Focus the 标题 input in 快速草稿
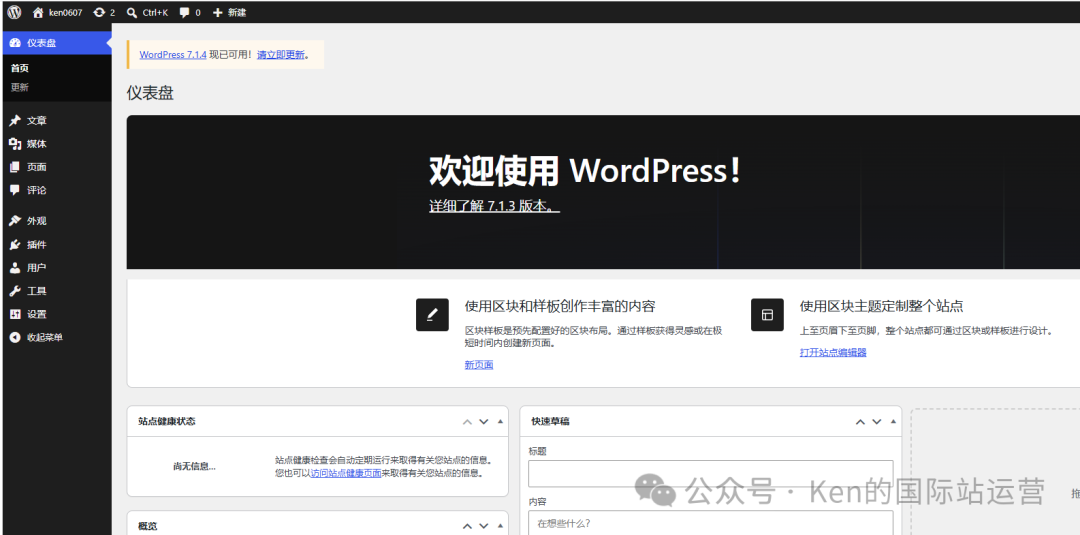 tap(711, 474)
